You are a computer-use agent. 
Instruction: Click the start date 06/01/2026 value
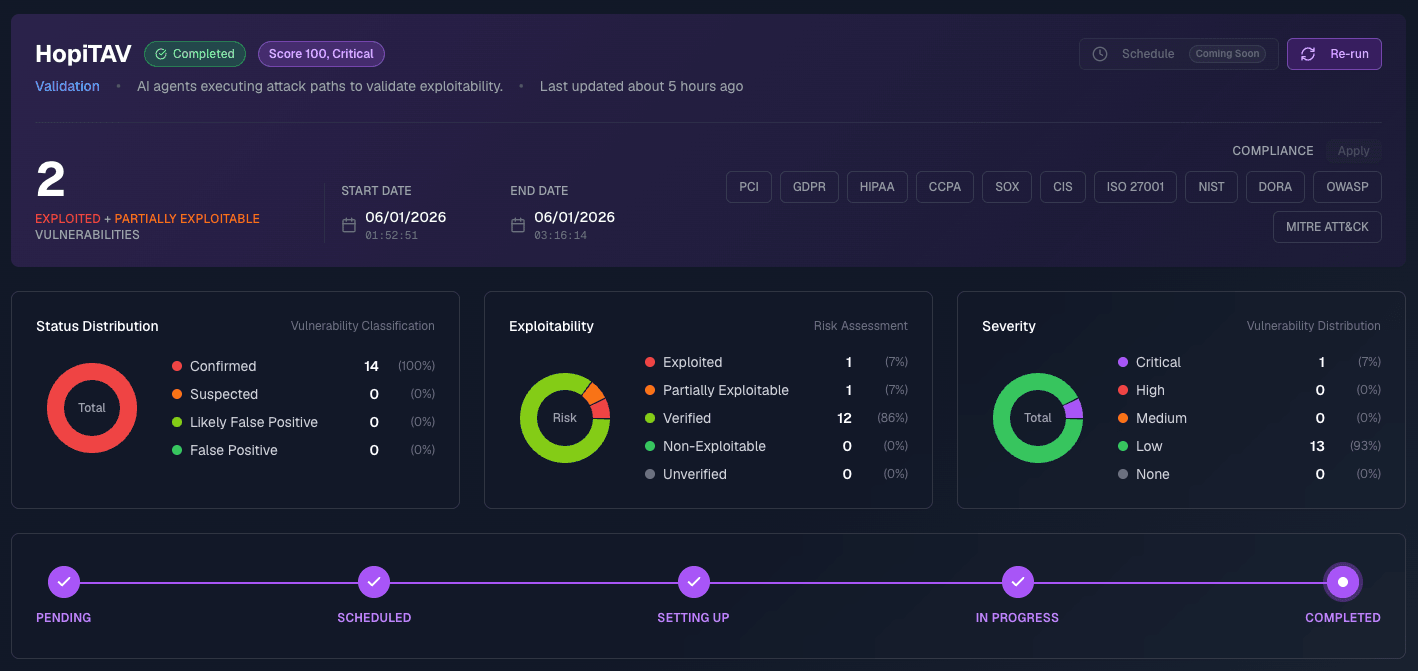[406, 217]
